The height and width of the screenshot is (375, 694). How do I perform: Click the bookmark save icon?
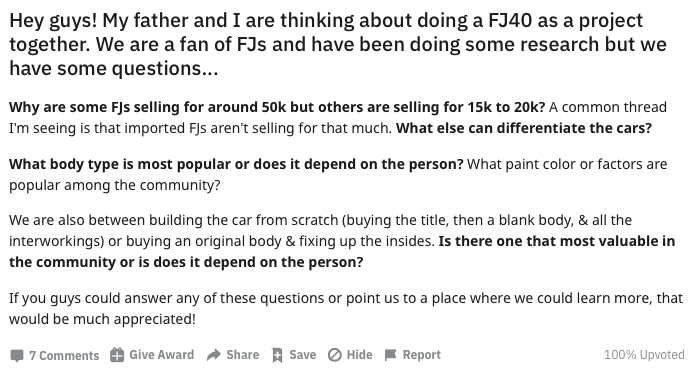pos(278,355)
